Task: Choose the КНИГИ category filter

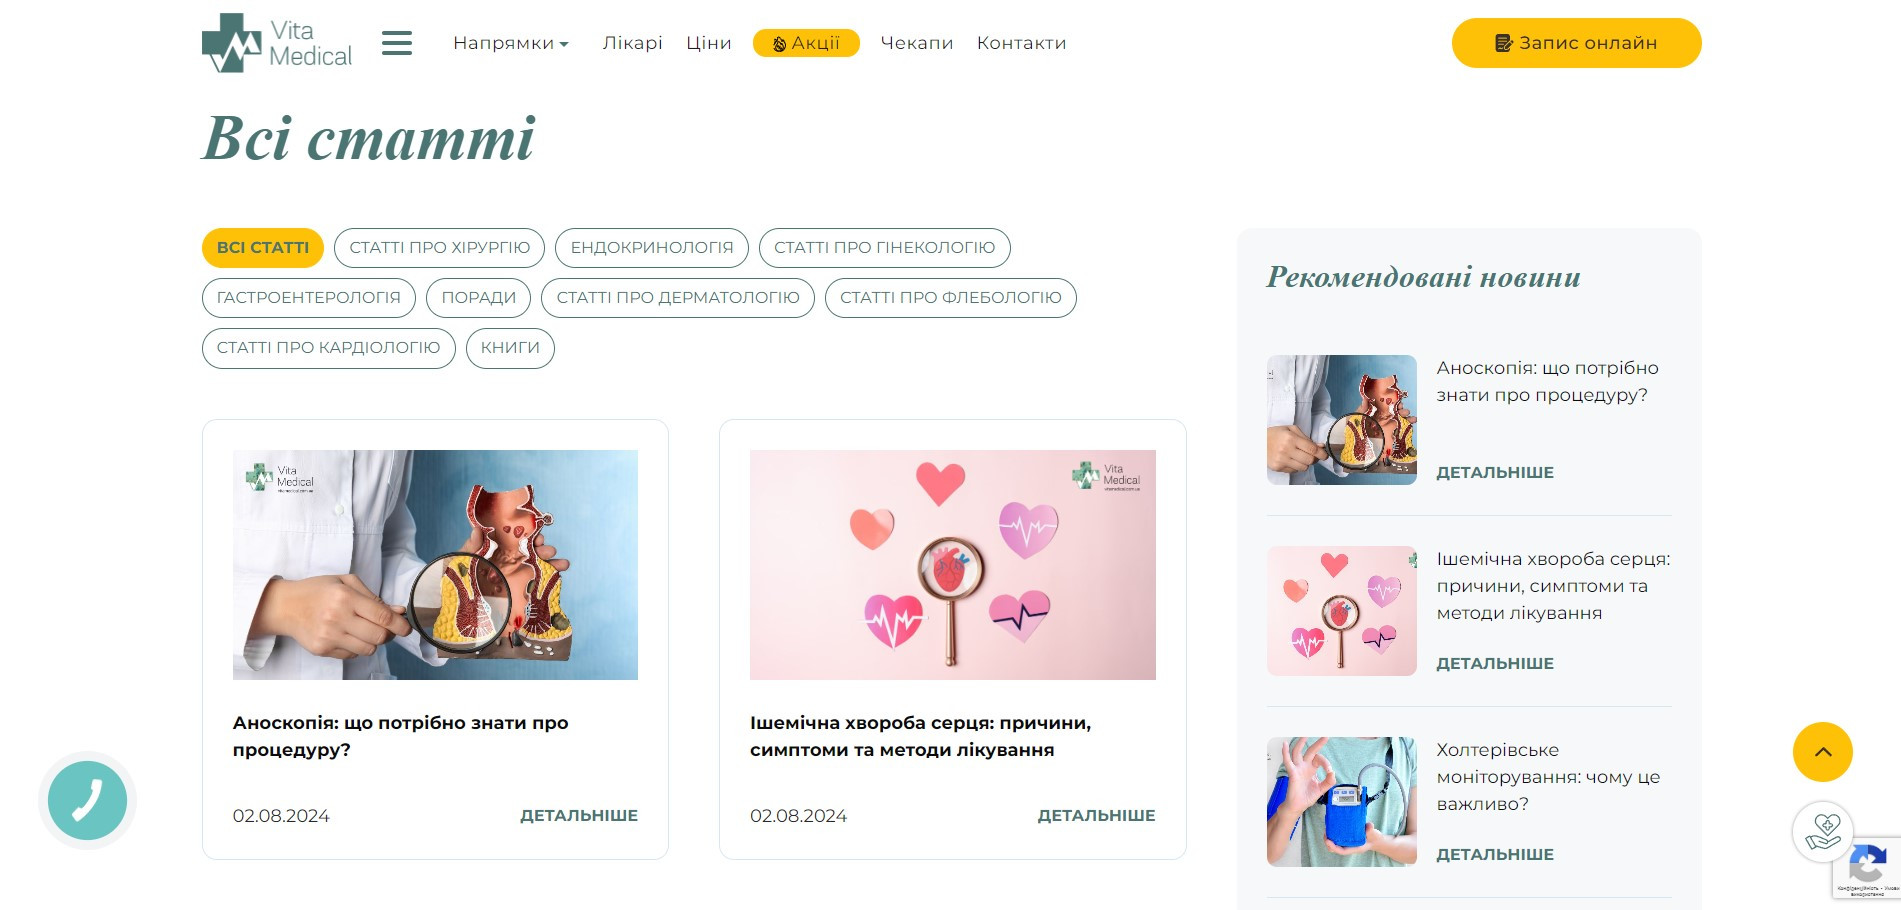Action: click(510, 348)
